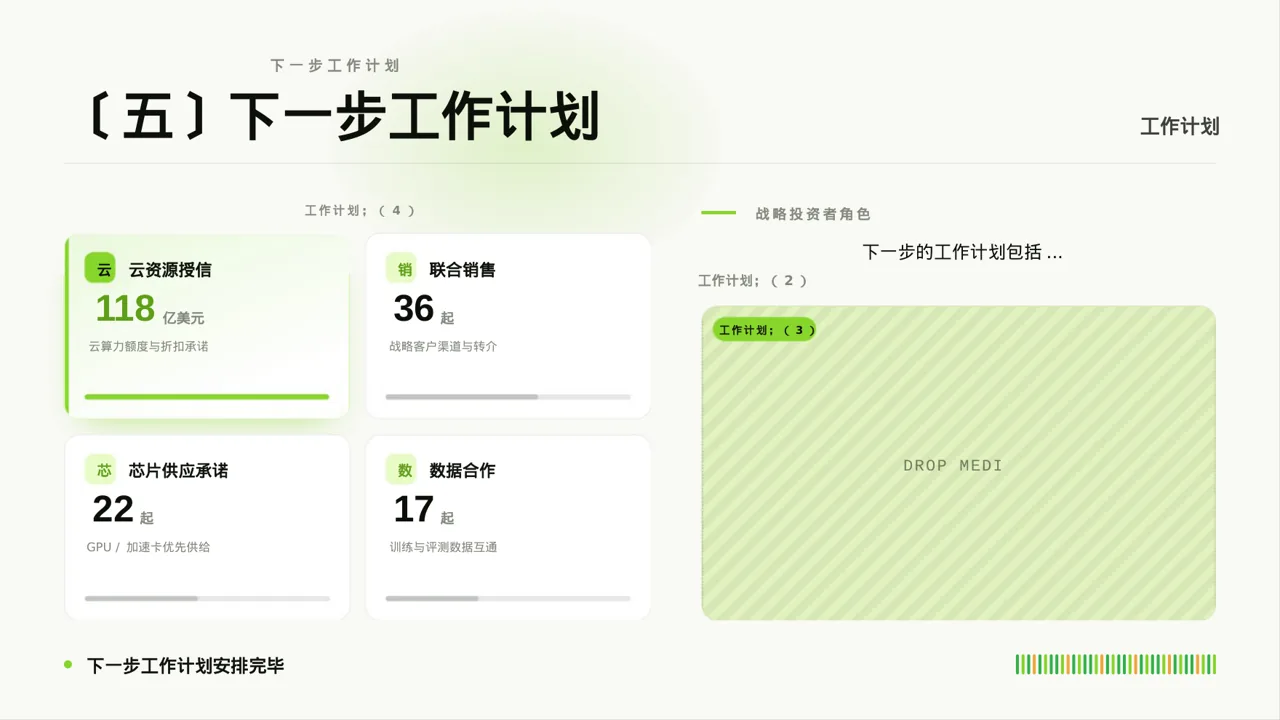Click the 数据合作 progress bar
This screenshot has width=1280, height=720.
tap(508, 599)
